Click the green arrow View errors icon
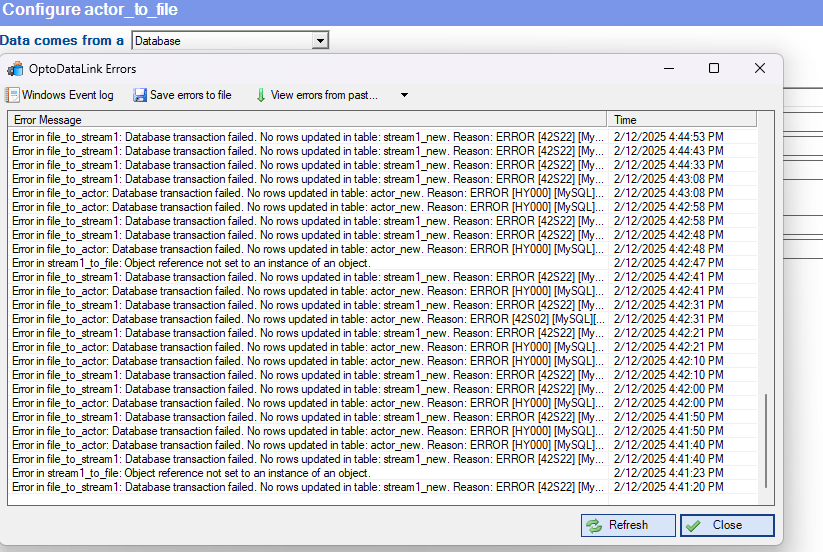This screenshot has height=552, width=823. [x=261, y=95]
